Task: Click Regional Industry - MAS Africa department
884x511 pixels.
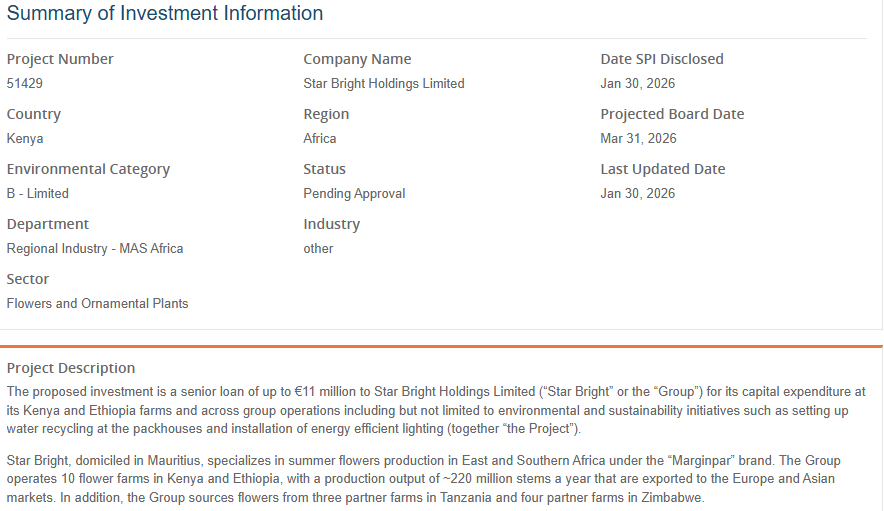Action: click(x=95, y=249)
